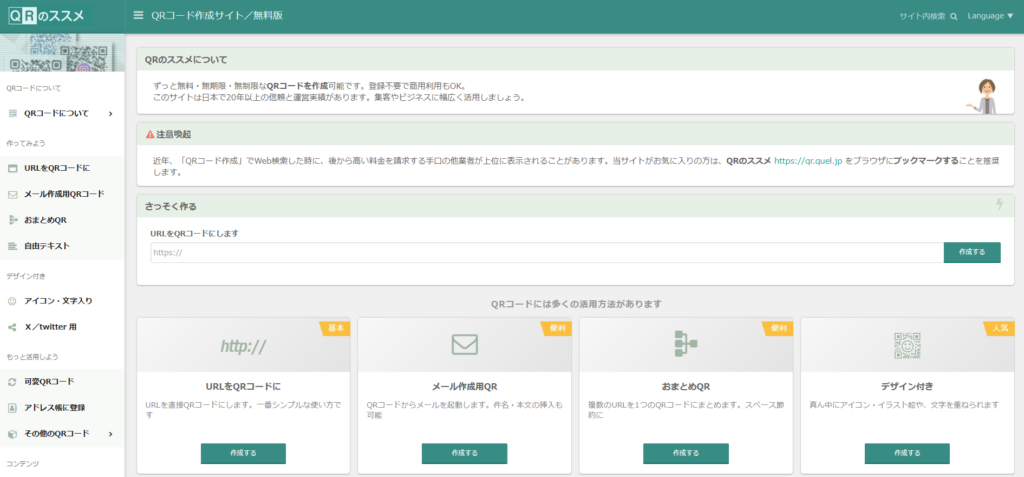This screenshot has width=1024, height=477.
Task: Click the 便利 badge on おまとめQR card
Action: 778,329
